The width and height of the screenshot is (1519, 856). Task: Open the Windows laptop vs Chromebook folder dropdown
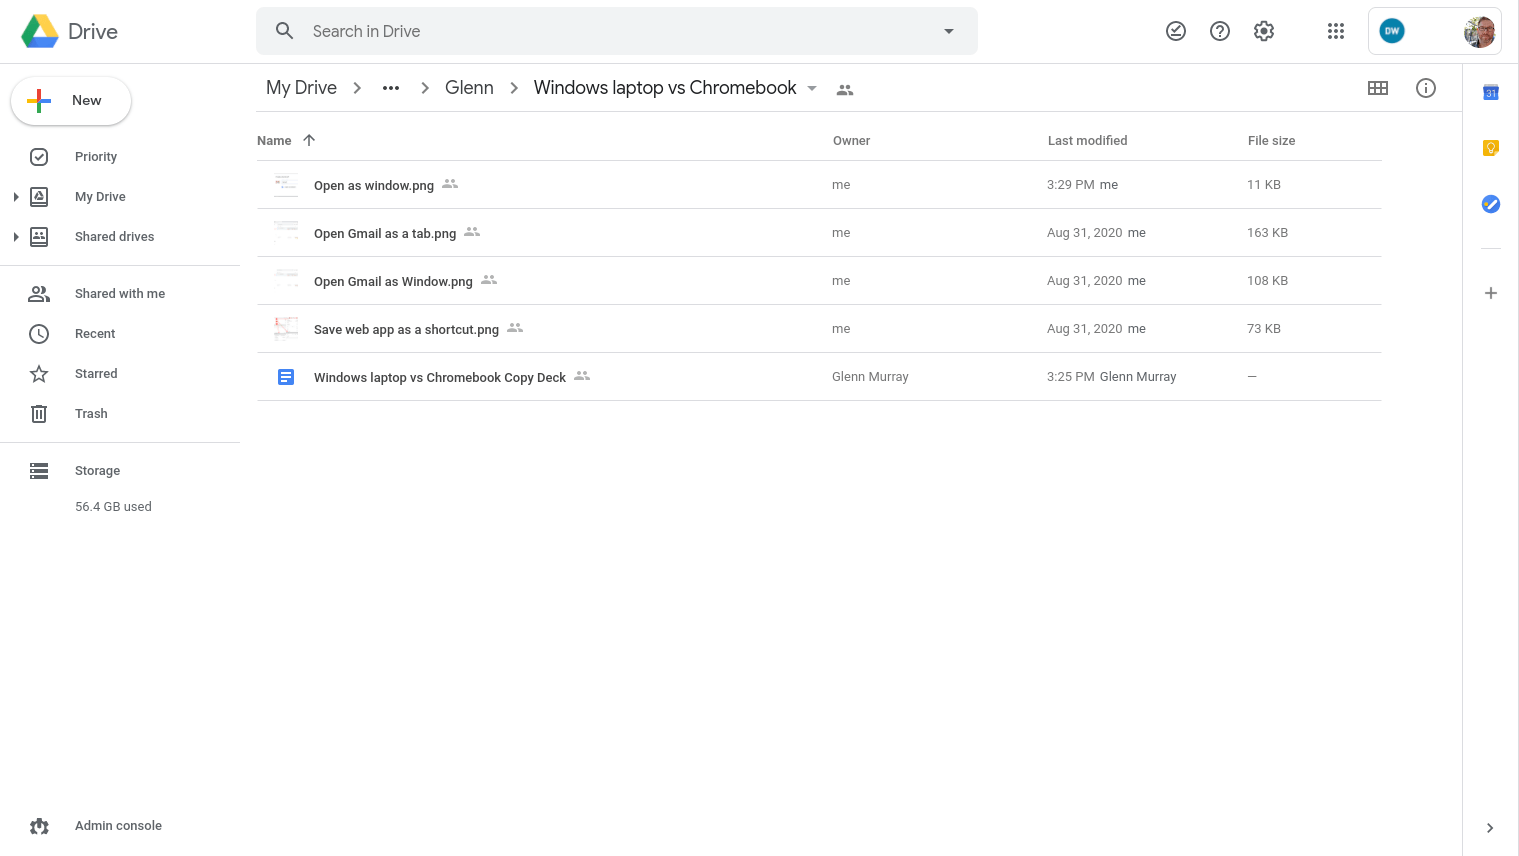812,88
